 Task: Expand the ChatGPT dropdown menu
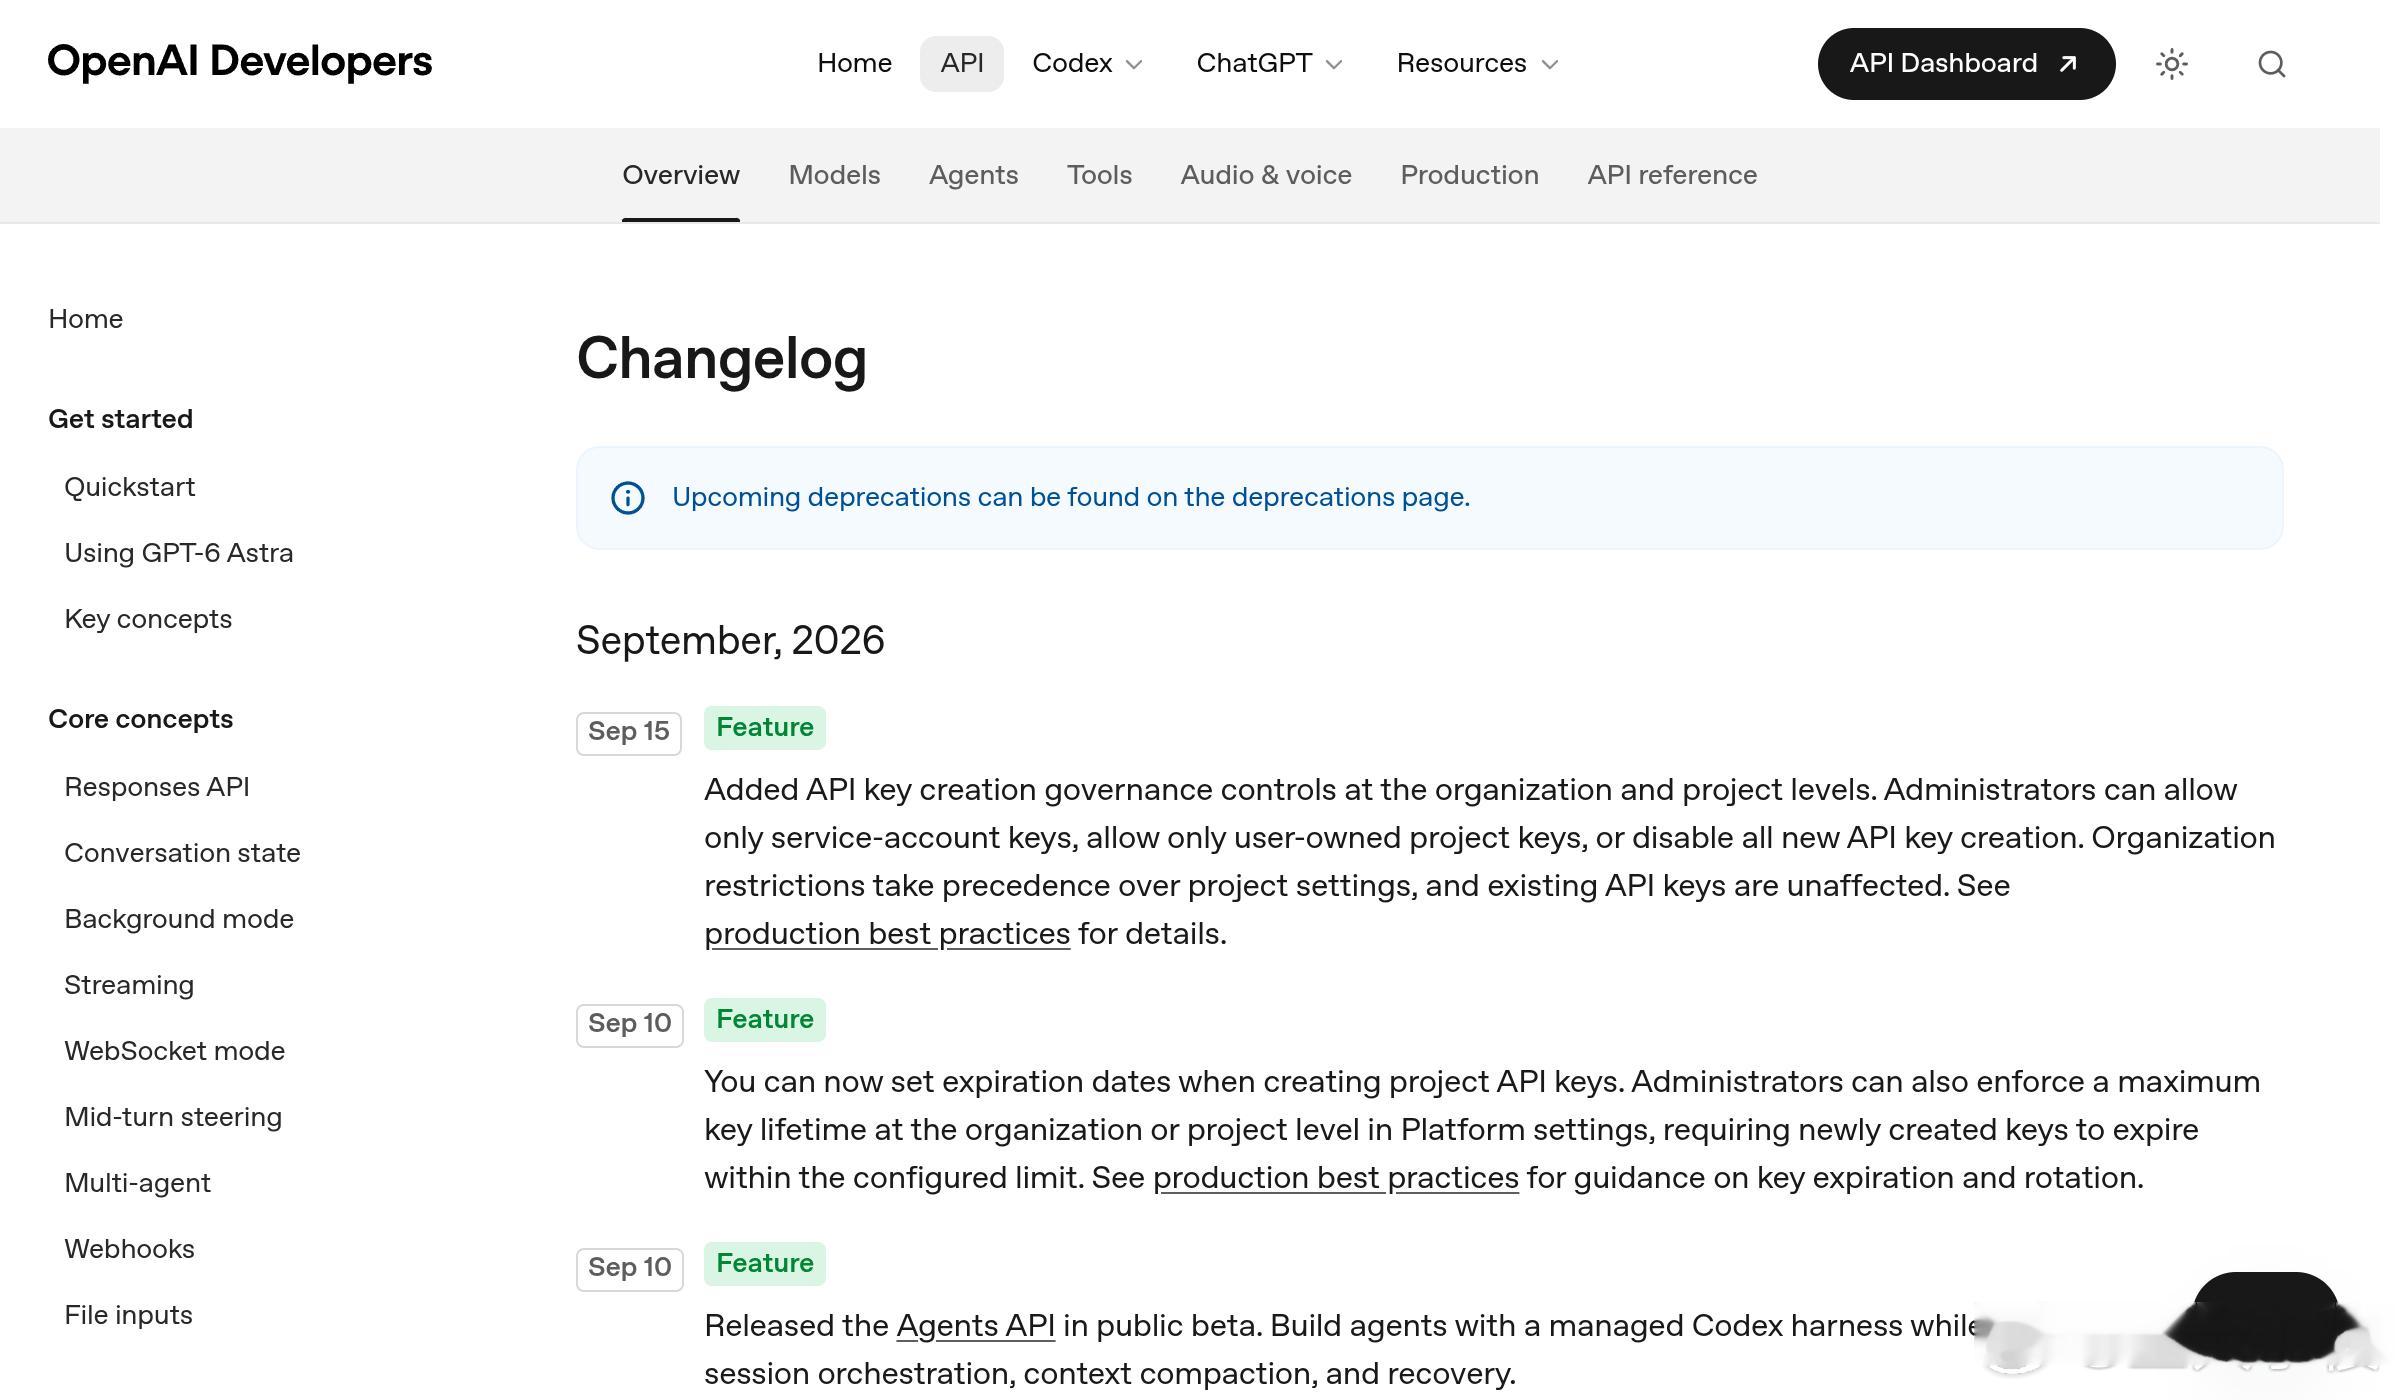[1269, 64]
